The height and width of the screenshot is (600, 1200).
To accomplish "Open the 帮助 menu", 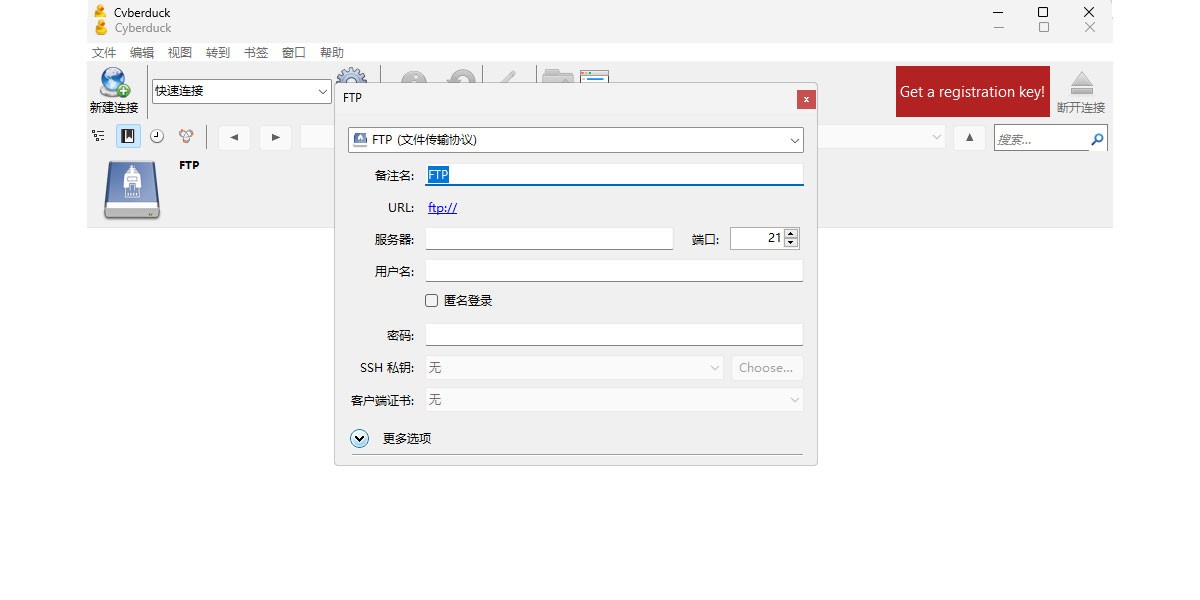I will (332, 53).
